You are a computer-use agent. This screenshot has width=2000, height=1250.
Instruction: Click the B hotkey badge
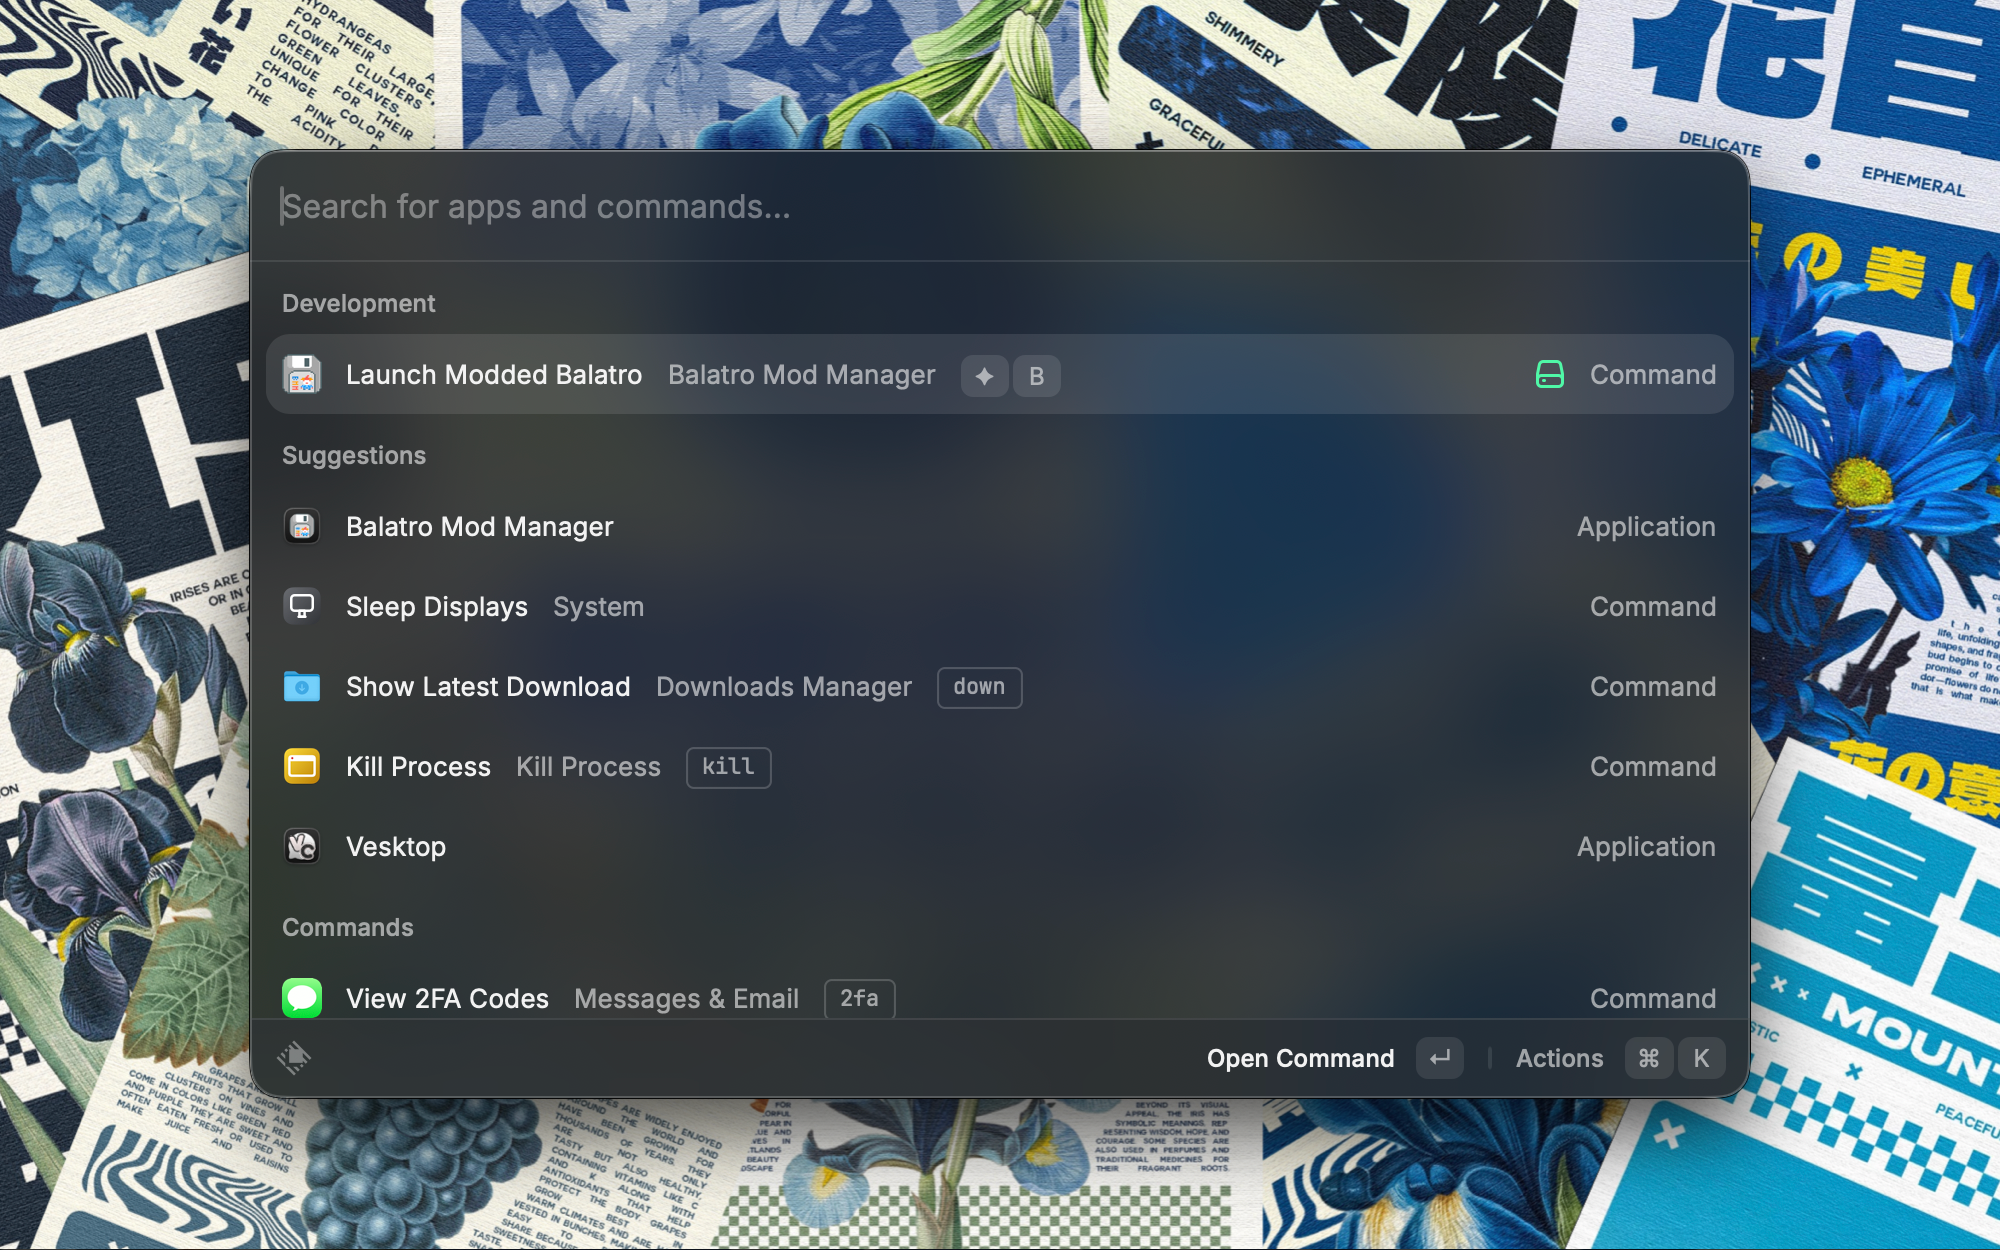click(x=1037, y=376)
